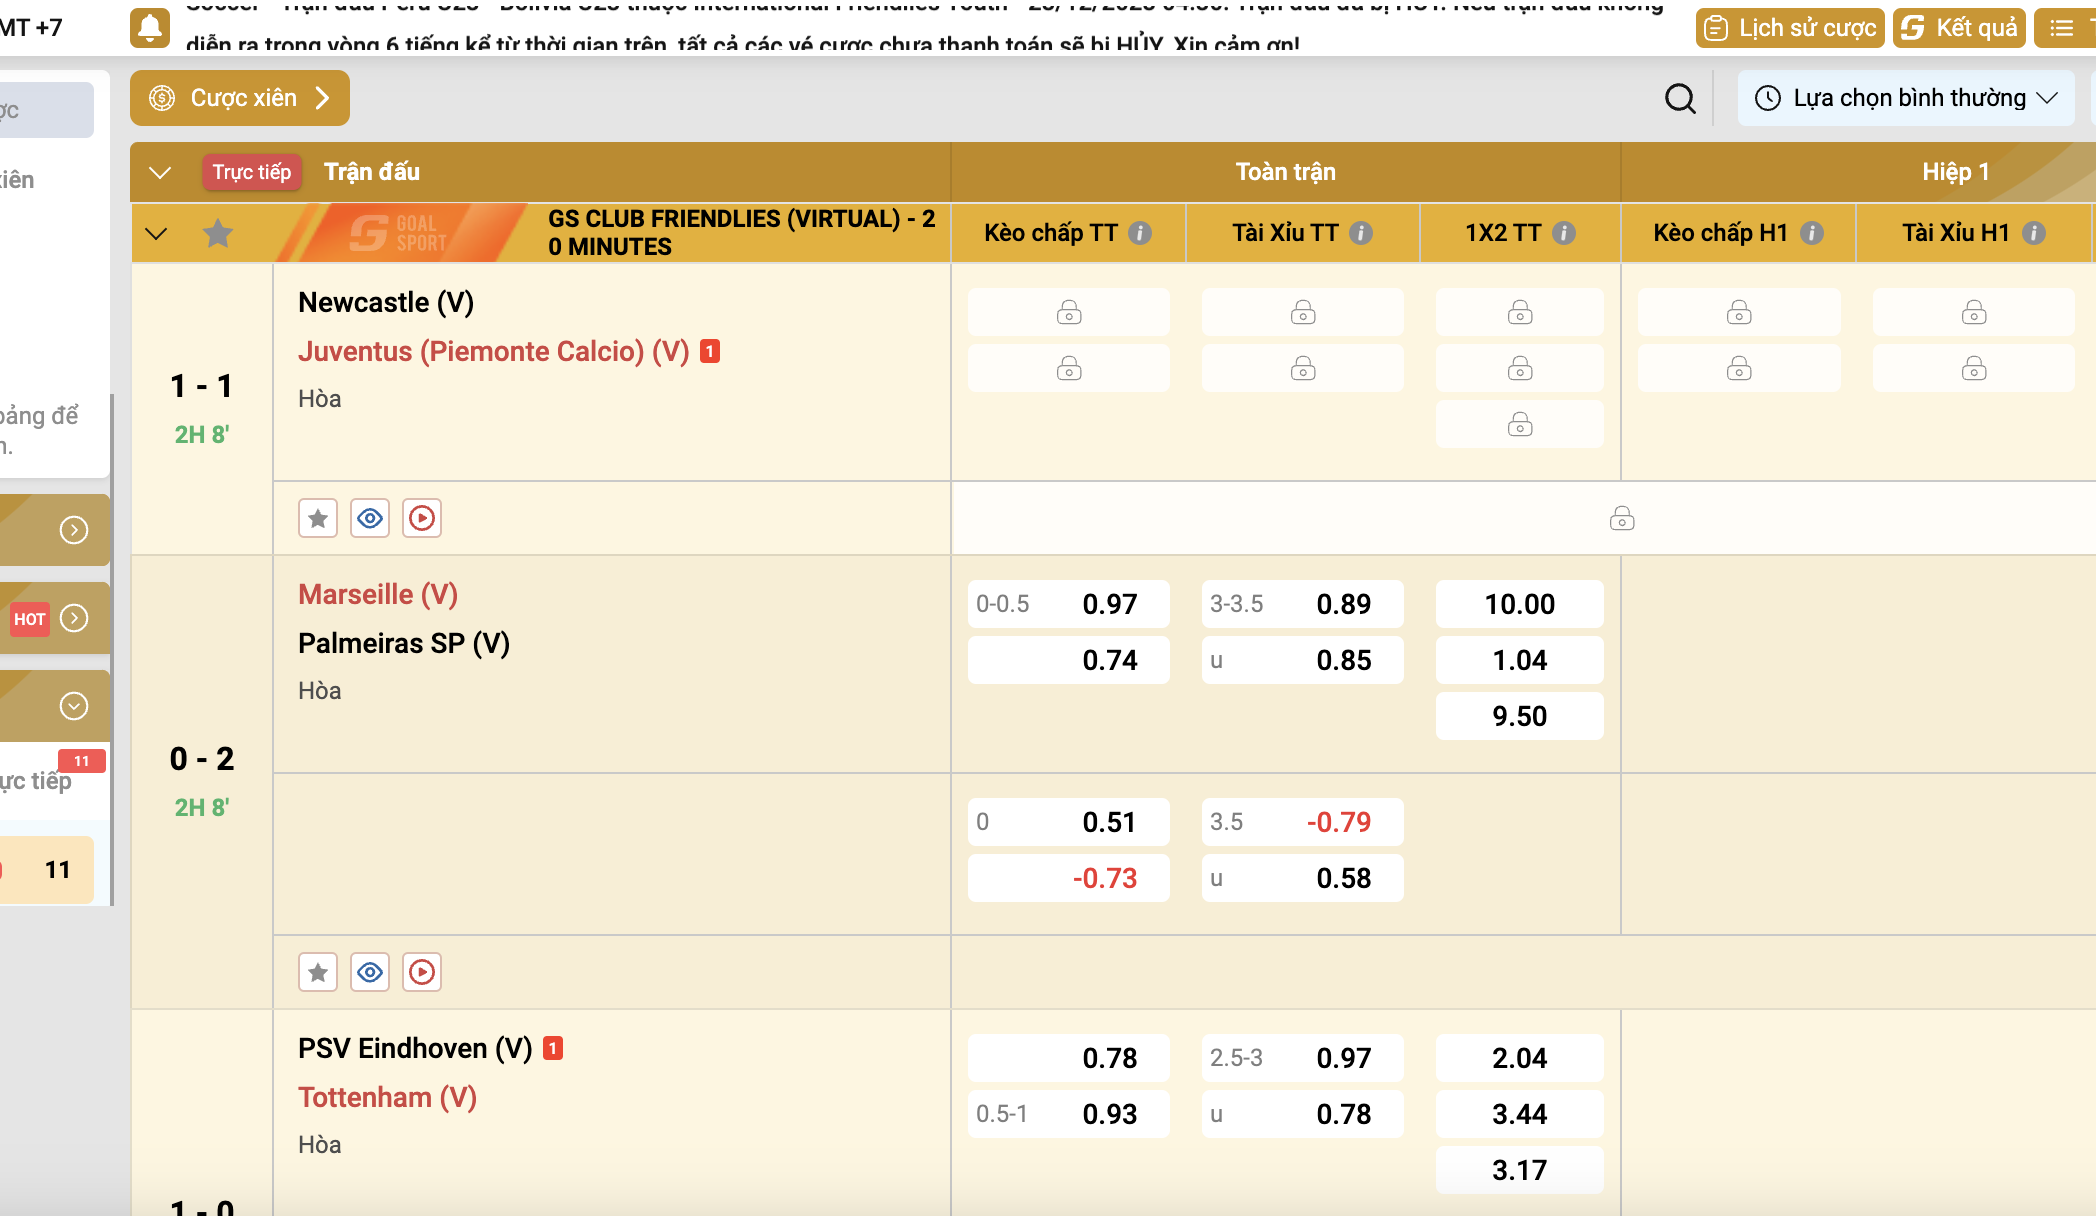The image size is (2096, 1216).
Task: Open the search magnifier icon
Action: 1680,98
